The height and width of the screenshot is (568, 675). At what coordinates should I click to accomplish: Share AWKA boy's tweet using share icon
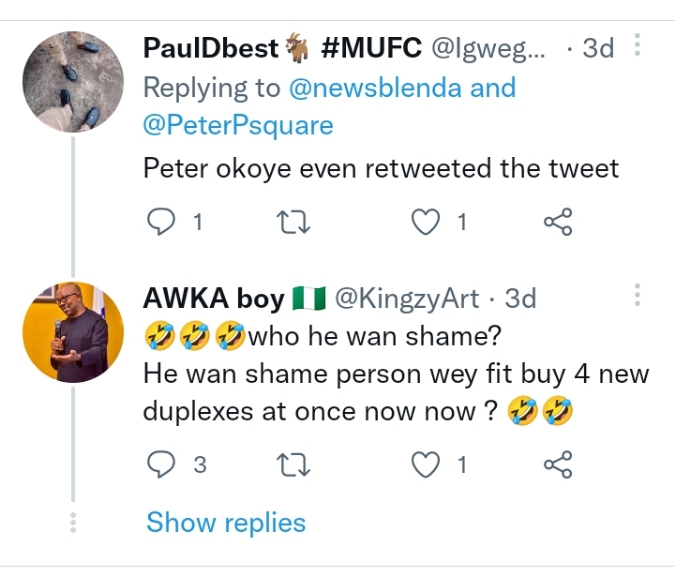(557, 463)
